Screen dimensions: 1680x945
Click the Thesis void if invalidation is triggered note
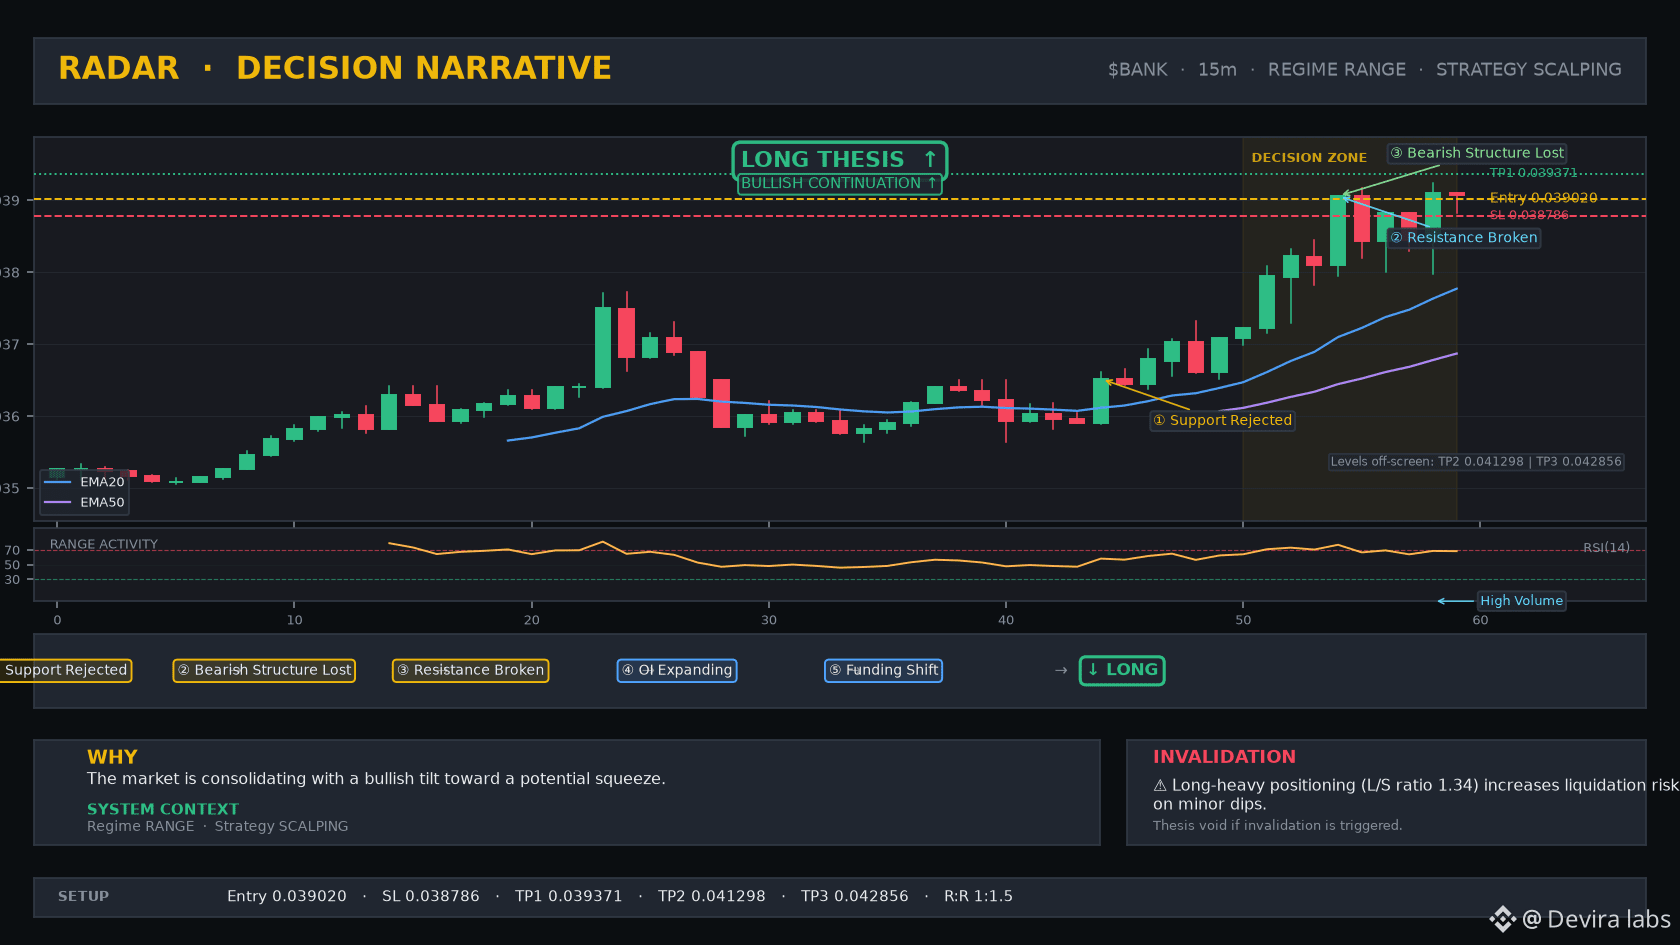(x=1277, y=825)
